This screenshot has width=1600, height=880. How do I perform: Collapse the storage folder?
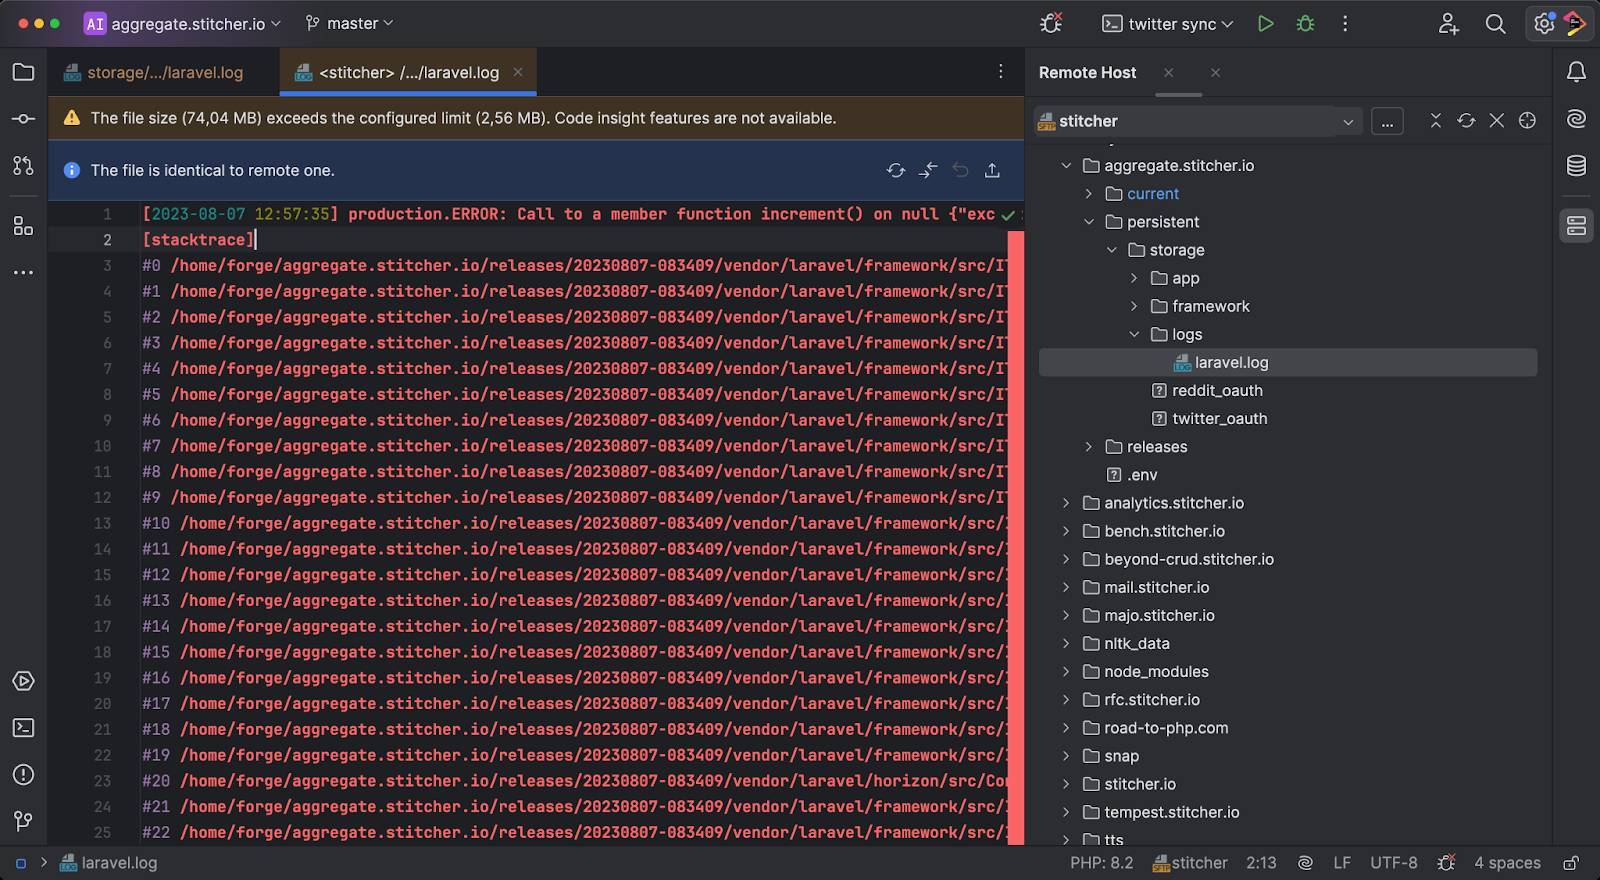pyautogui.click(x=1111, y=250)
